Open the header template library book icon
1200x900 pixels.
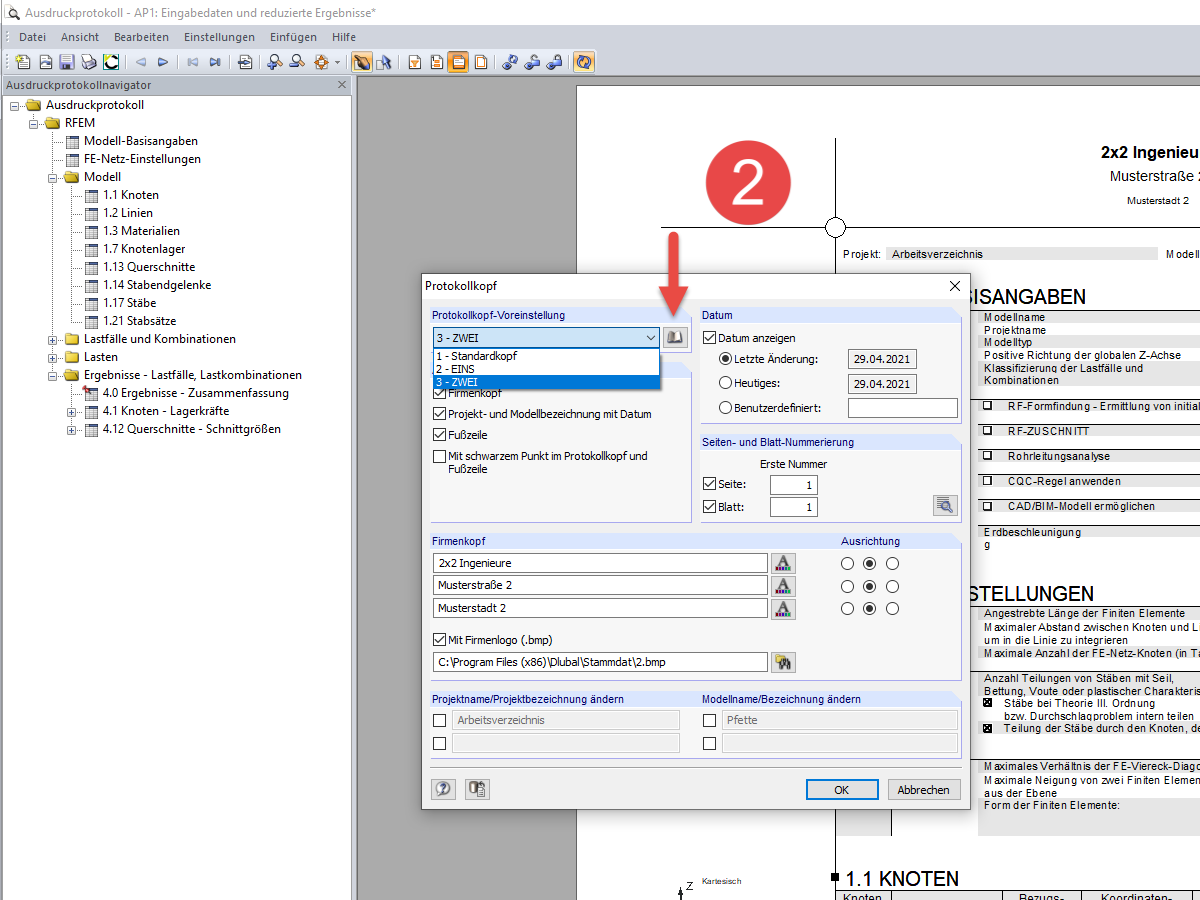676,338
